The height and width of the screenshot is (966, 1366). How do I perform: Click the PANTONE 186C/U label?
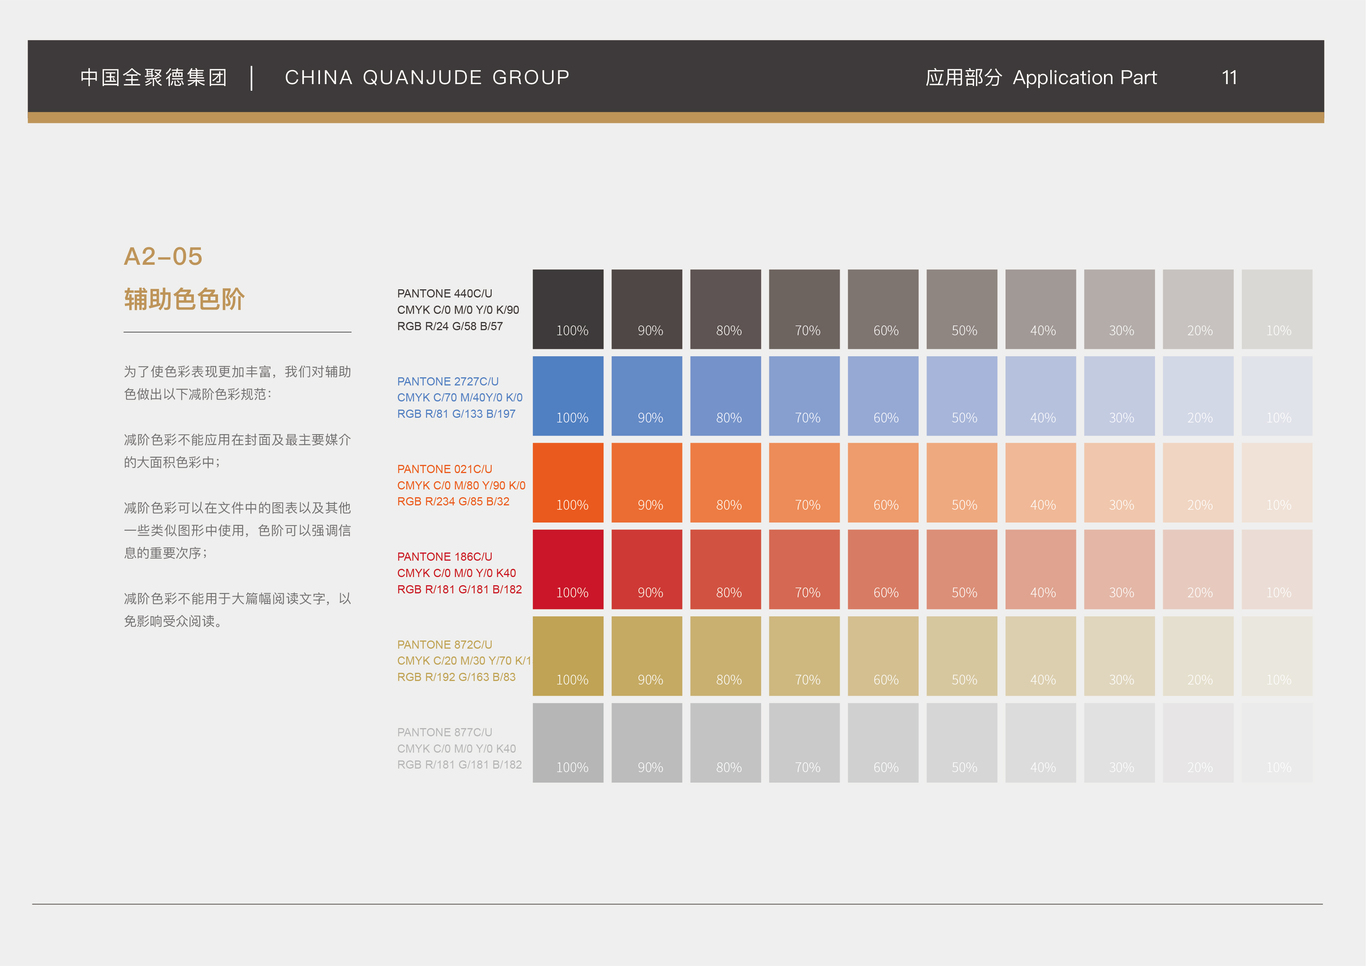(x=445, y=557)
